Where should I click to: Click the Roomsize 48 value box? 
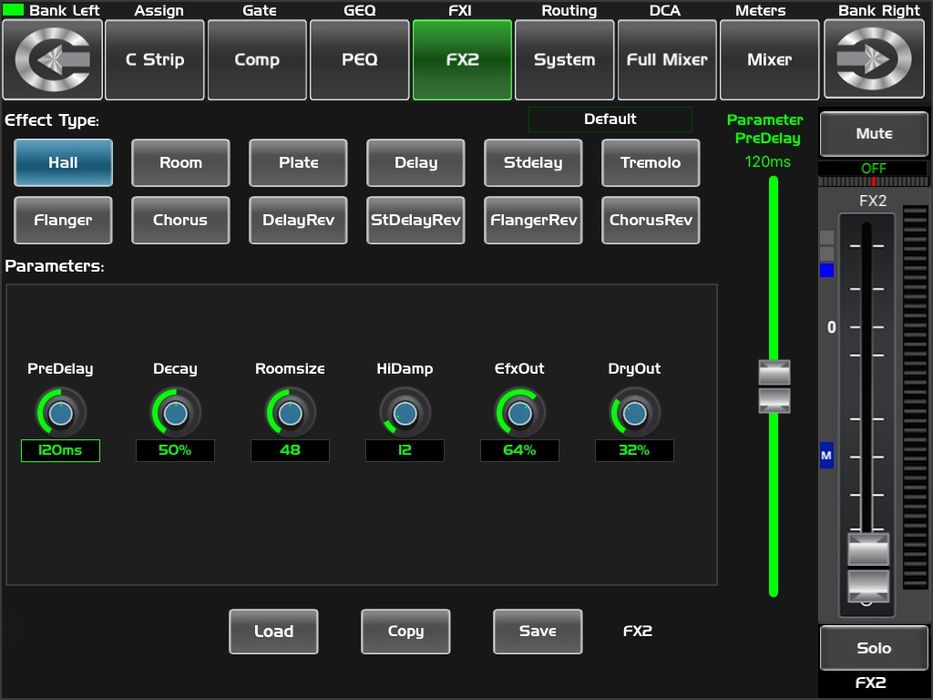290,450
